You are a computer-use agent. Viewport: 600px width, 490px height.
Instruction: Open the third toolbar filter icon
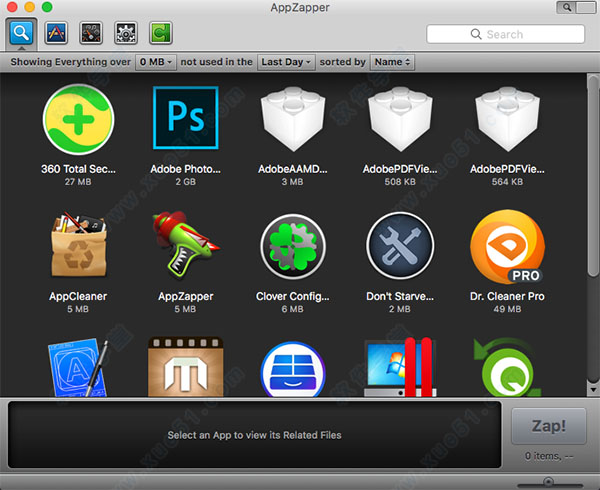(x=91, y=33)
